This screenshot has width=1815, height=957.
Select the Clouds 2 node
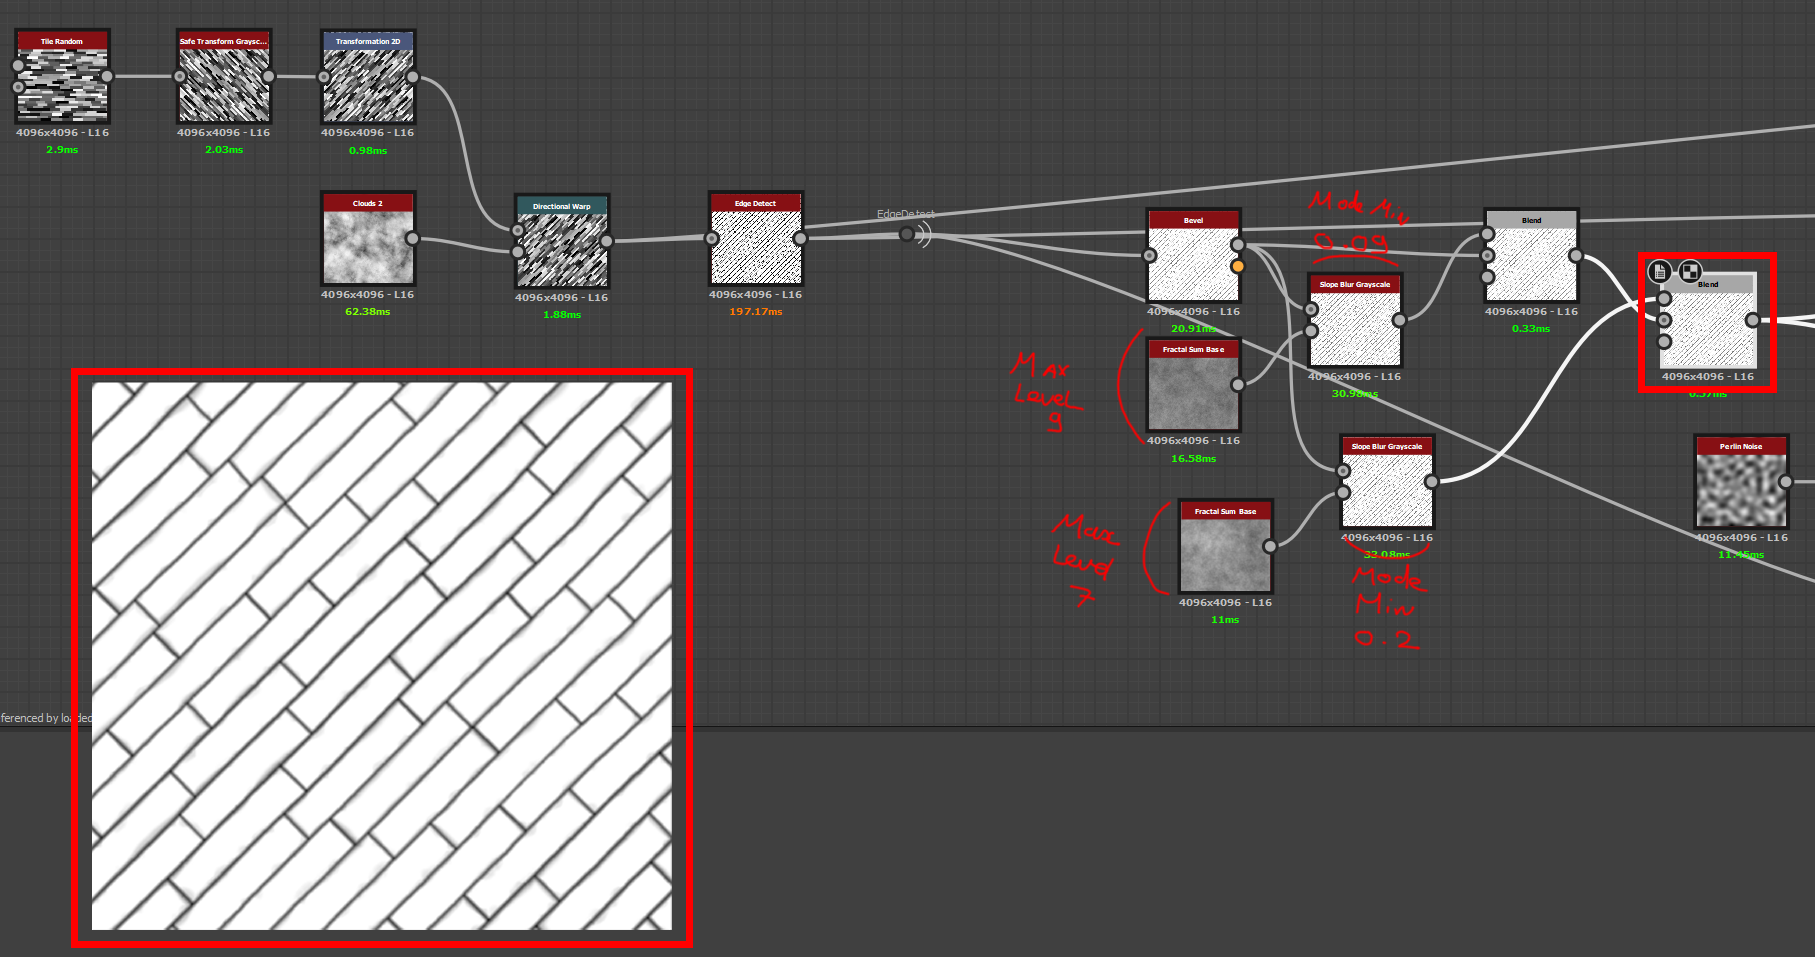[x=368, y=238]
